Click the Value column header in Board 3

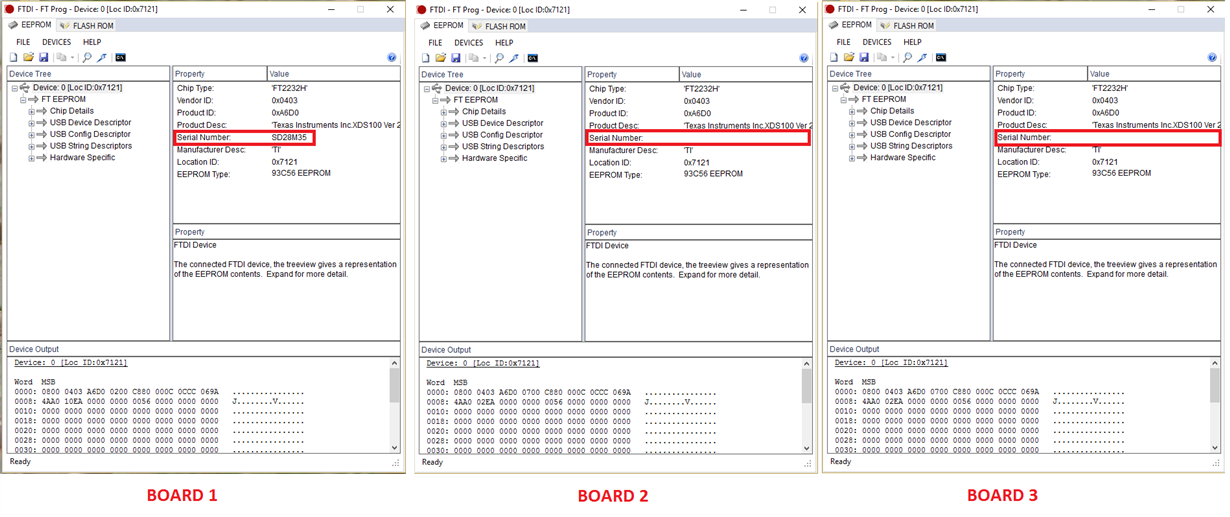[1153, 74]
